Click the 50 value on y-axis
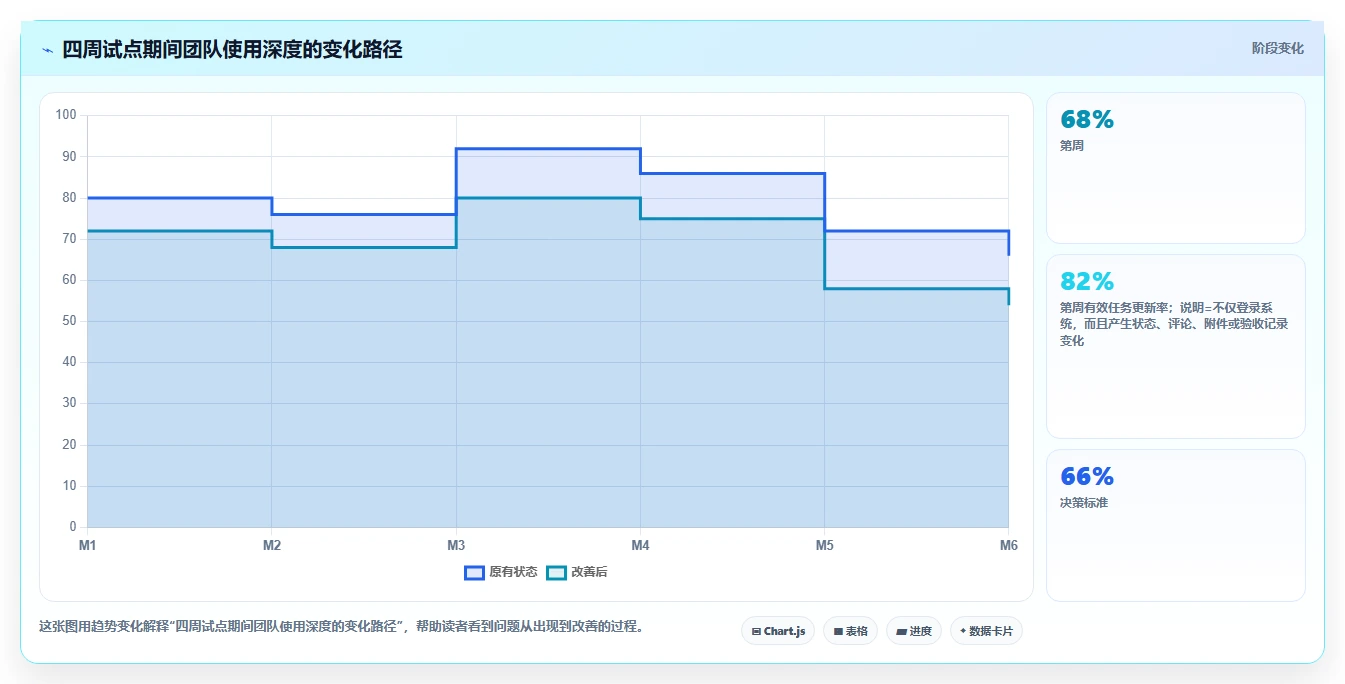The image size is (1345, 684). 69,321
